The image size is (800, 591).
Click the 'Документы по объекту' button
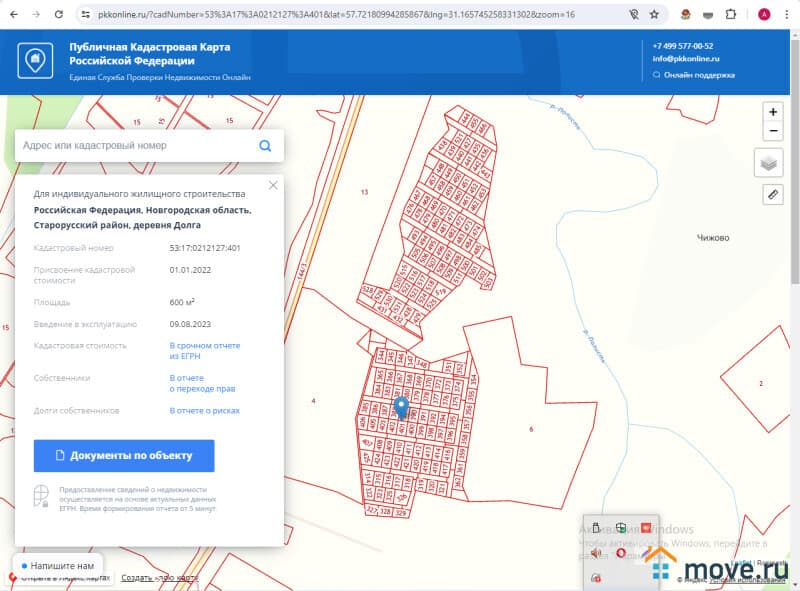[x=124, y=456]
